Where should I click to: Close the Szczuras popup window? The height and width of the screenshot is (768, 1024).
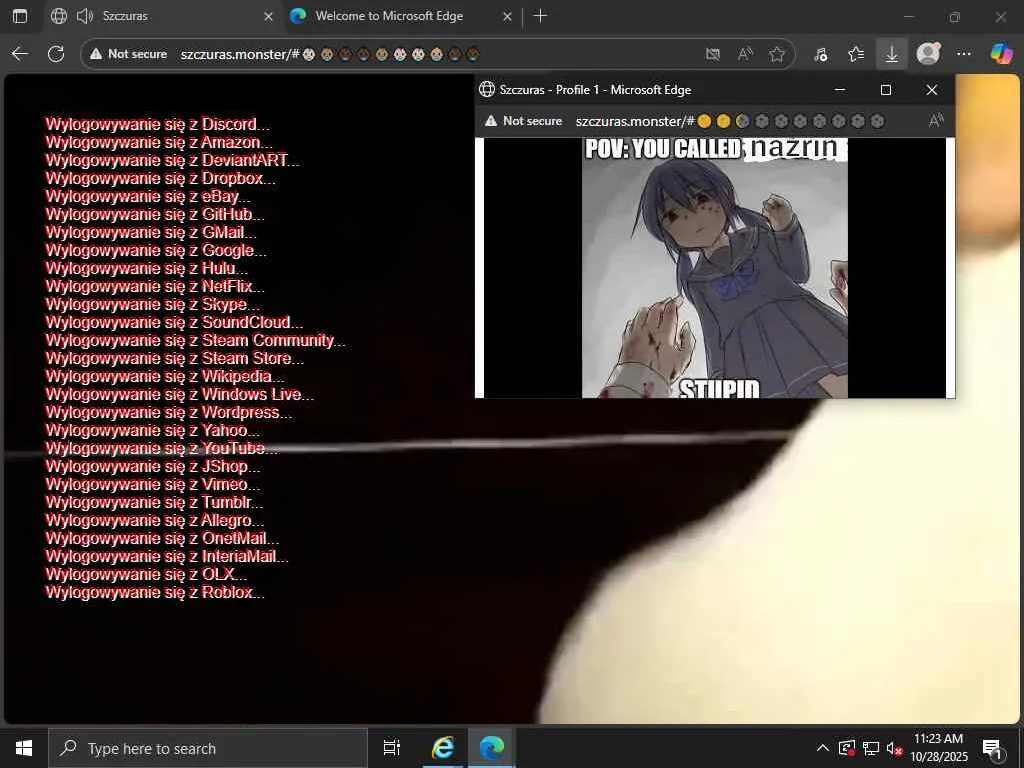[932, 89]
